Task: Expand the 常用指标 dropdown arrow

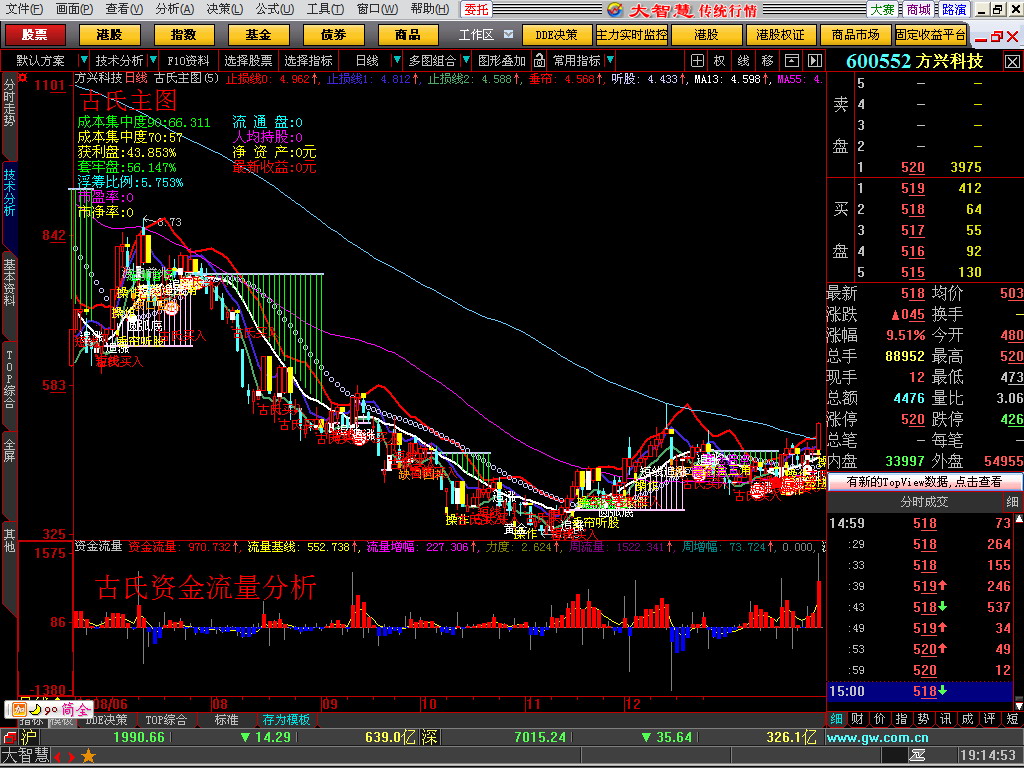Action: pyautogui.click(x=610, y=61)
